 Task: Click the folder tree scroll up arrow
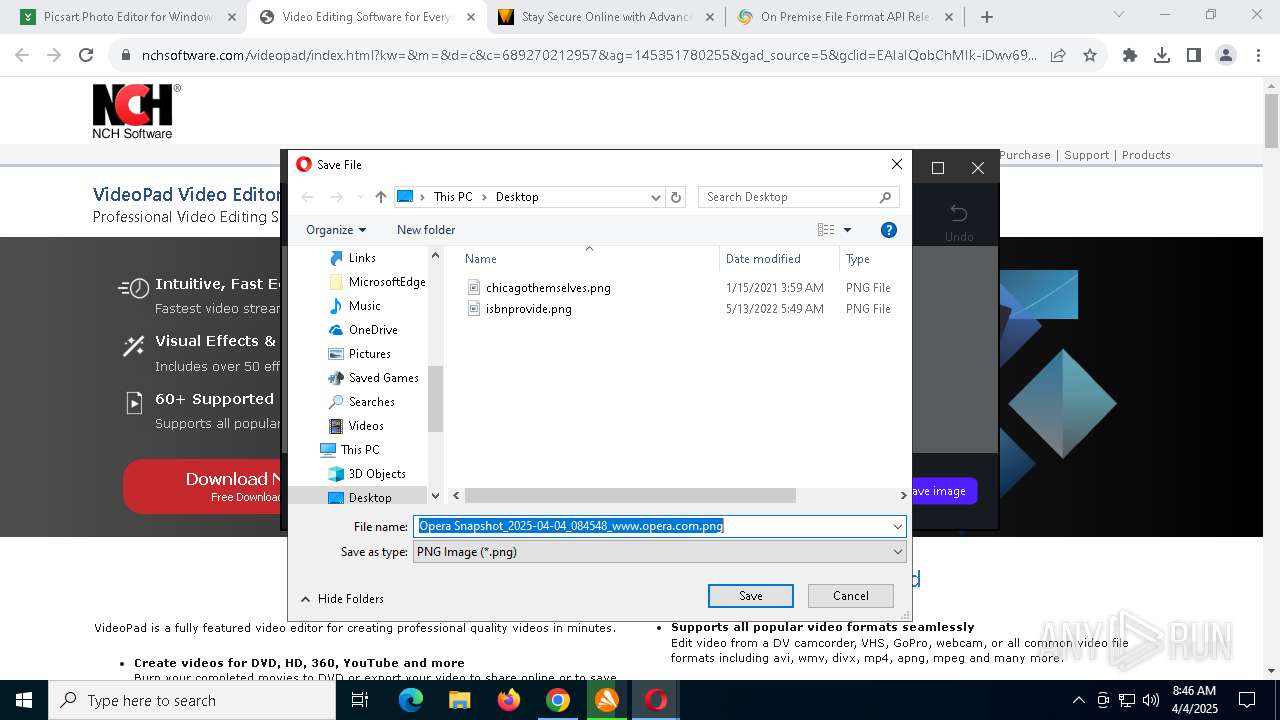click(435, 256)
